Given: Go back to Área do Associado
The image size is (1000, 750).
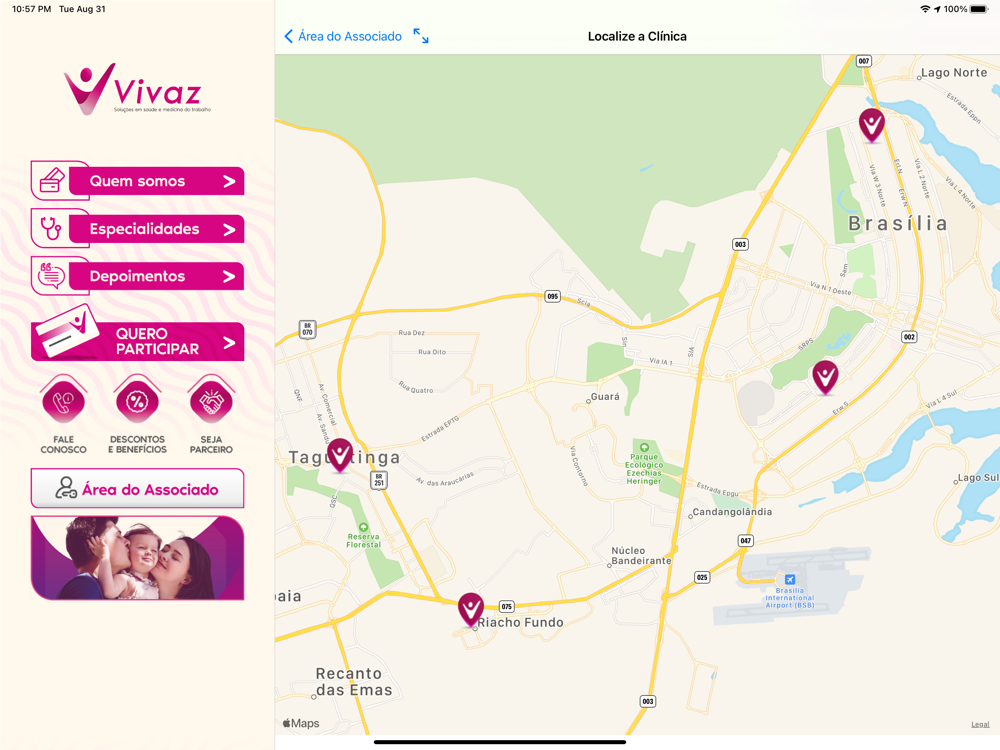Looking at the screenshot, I should point(343,36).
